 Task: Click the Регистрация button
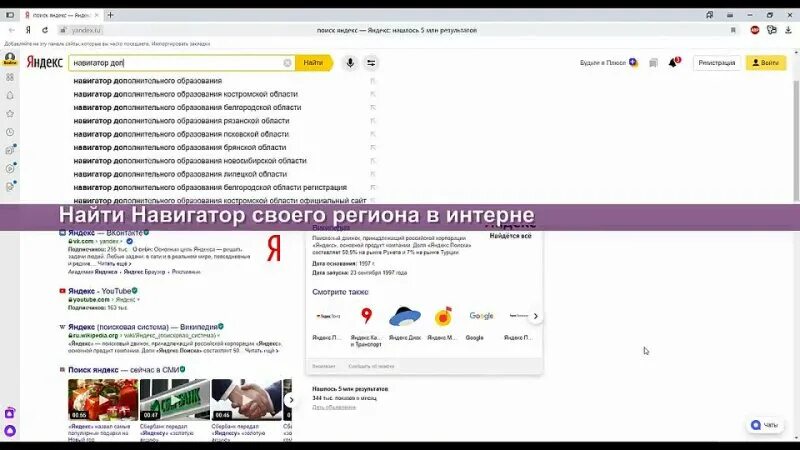click(x=716, y=63)
